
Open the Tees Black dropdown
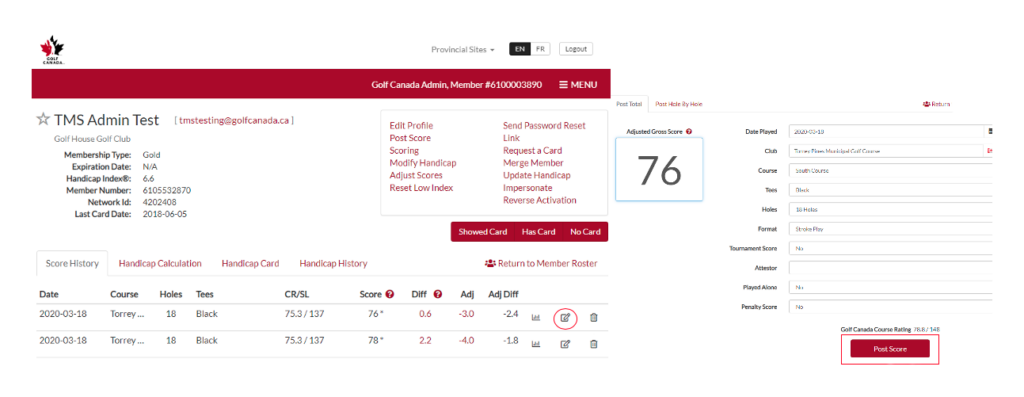coord(891,191)
